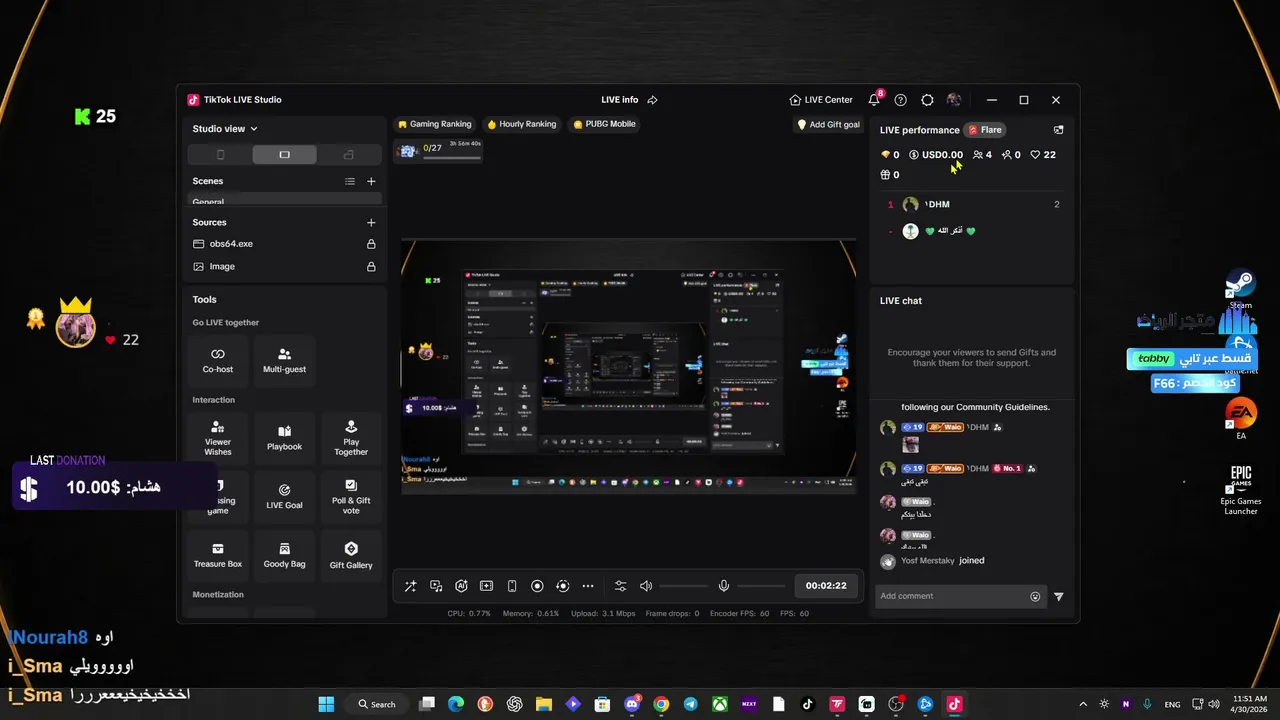Open the Scenes list menu icon

(x=350, y=181)
